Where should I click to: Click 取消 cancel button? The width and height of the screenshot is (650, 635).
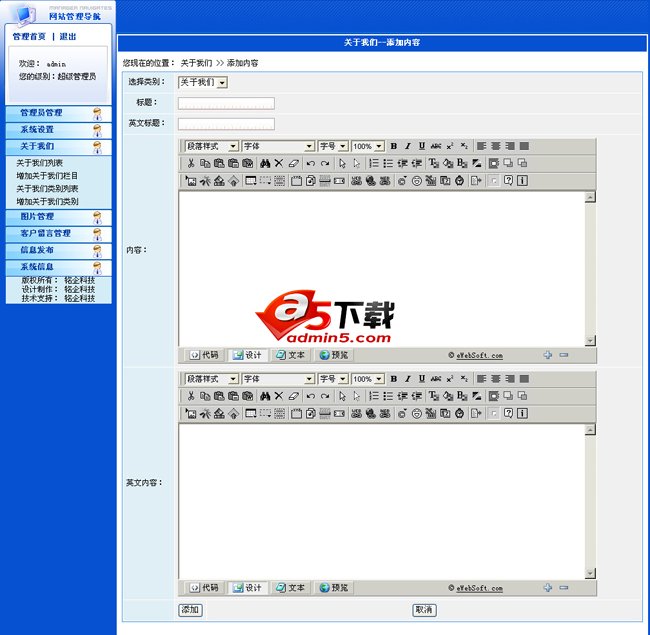pyautogui.click(x=424, y=610)
